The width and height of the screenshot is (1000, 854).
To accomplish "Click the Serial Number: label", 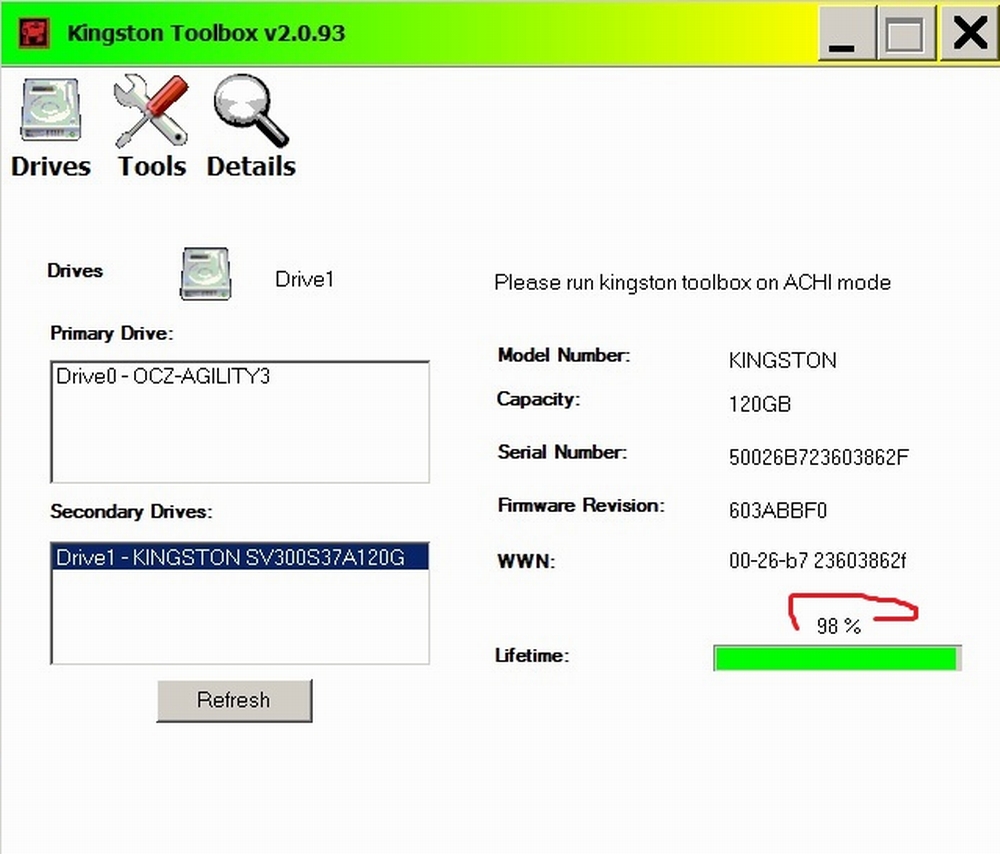I will [562, 452].
